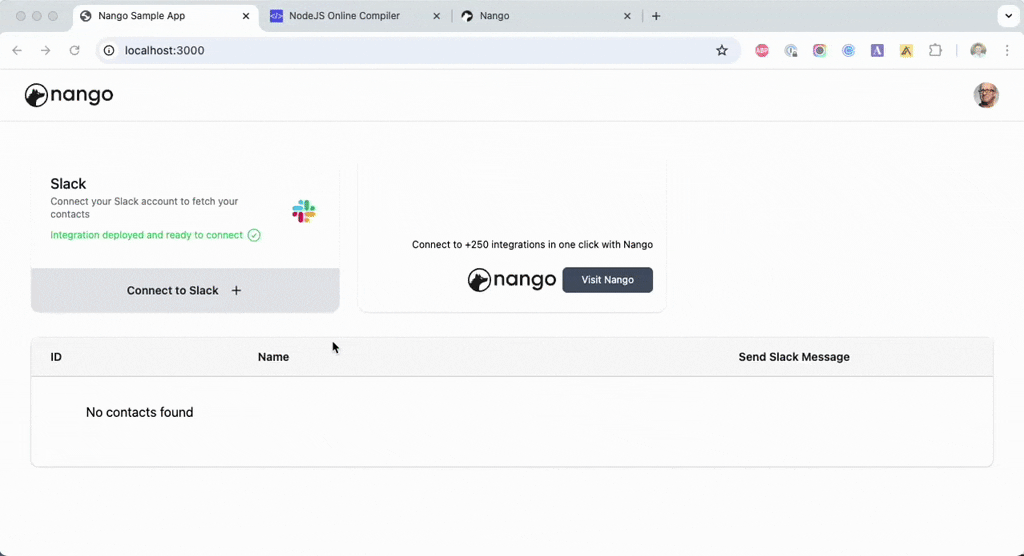Open the site information icon in address bar
This screenshot has width=1024, height=556.
(109, 50)
